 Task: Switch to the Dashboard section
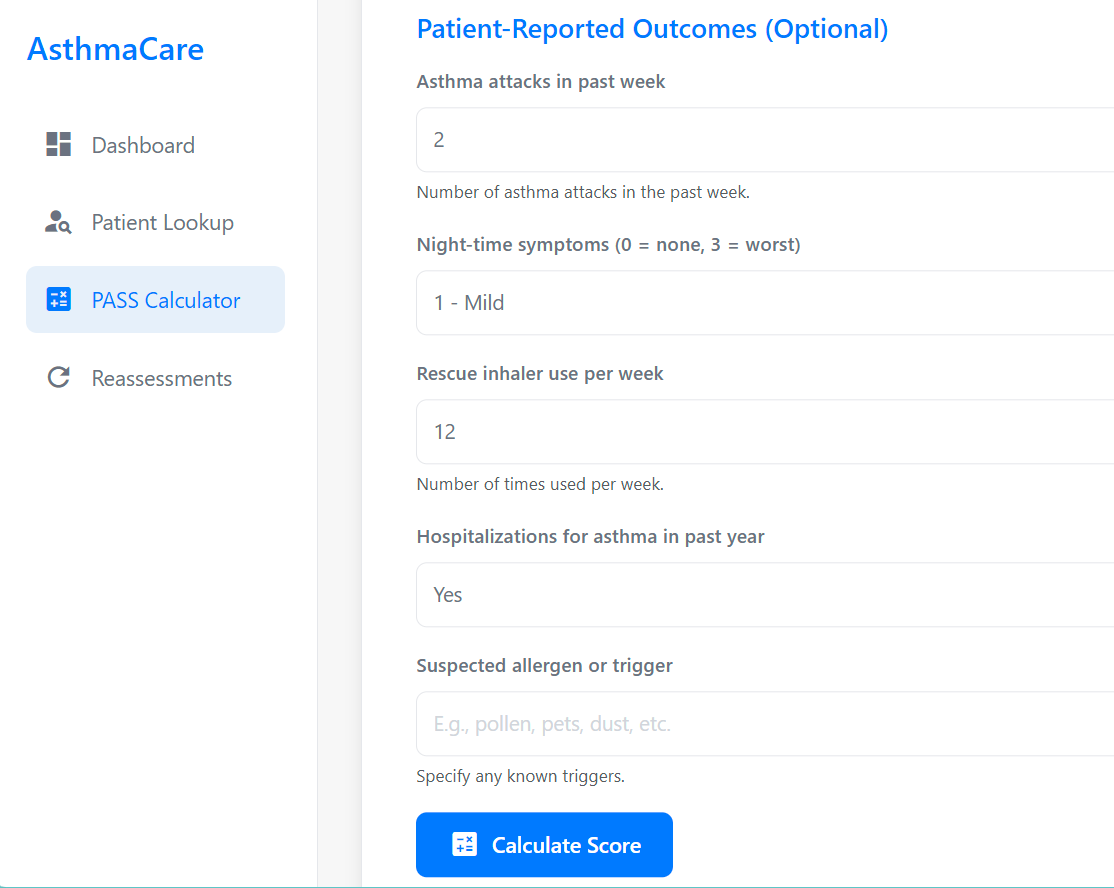[143, 144]
